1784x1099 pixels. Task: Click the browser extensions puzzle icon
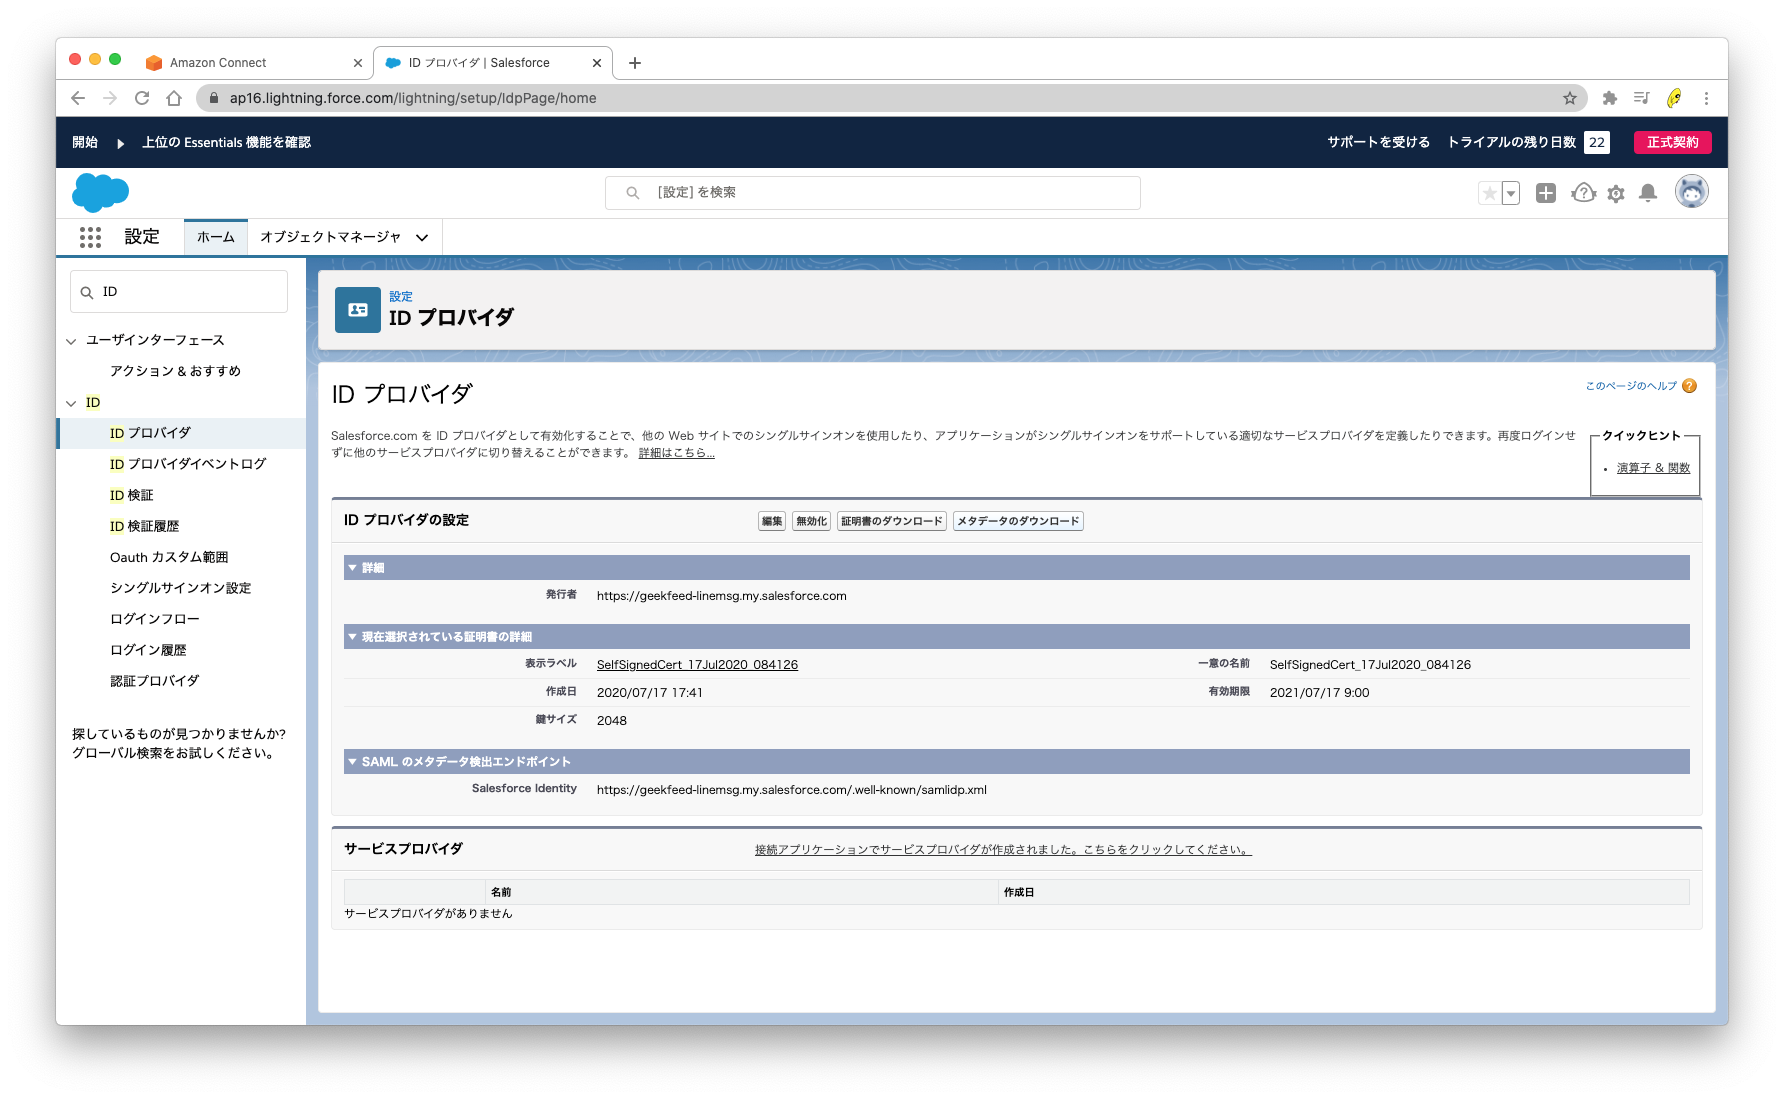pos(1609,98)
